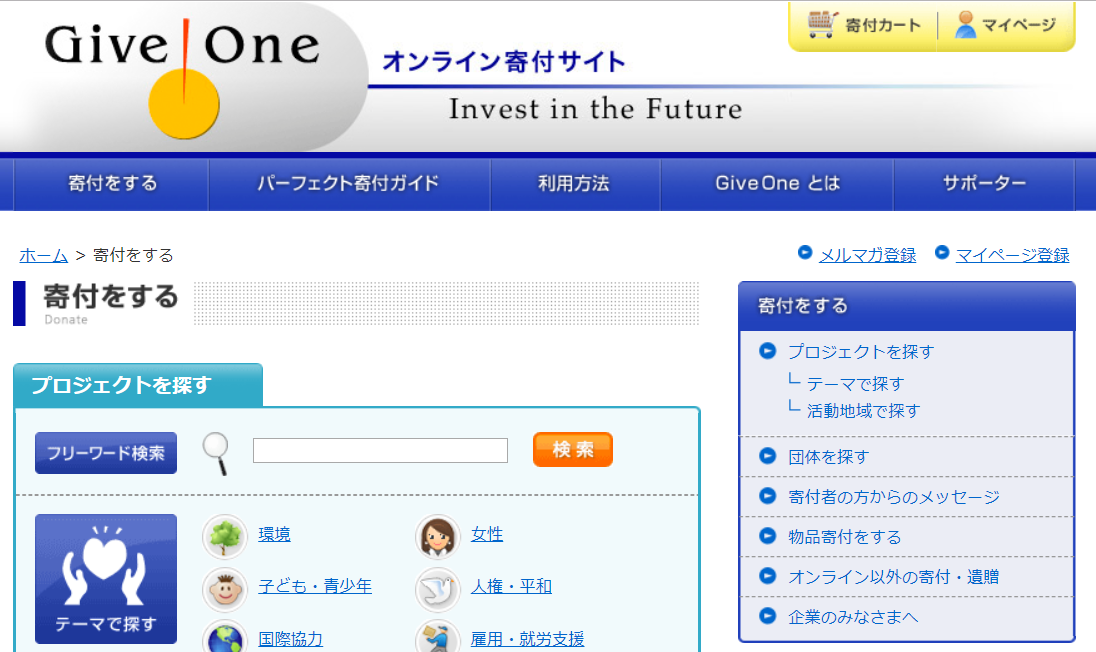The image size is (1096, 652).
Task: Click the child face icon for 子ども・青少年
Action: click(x=225, y=588)
